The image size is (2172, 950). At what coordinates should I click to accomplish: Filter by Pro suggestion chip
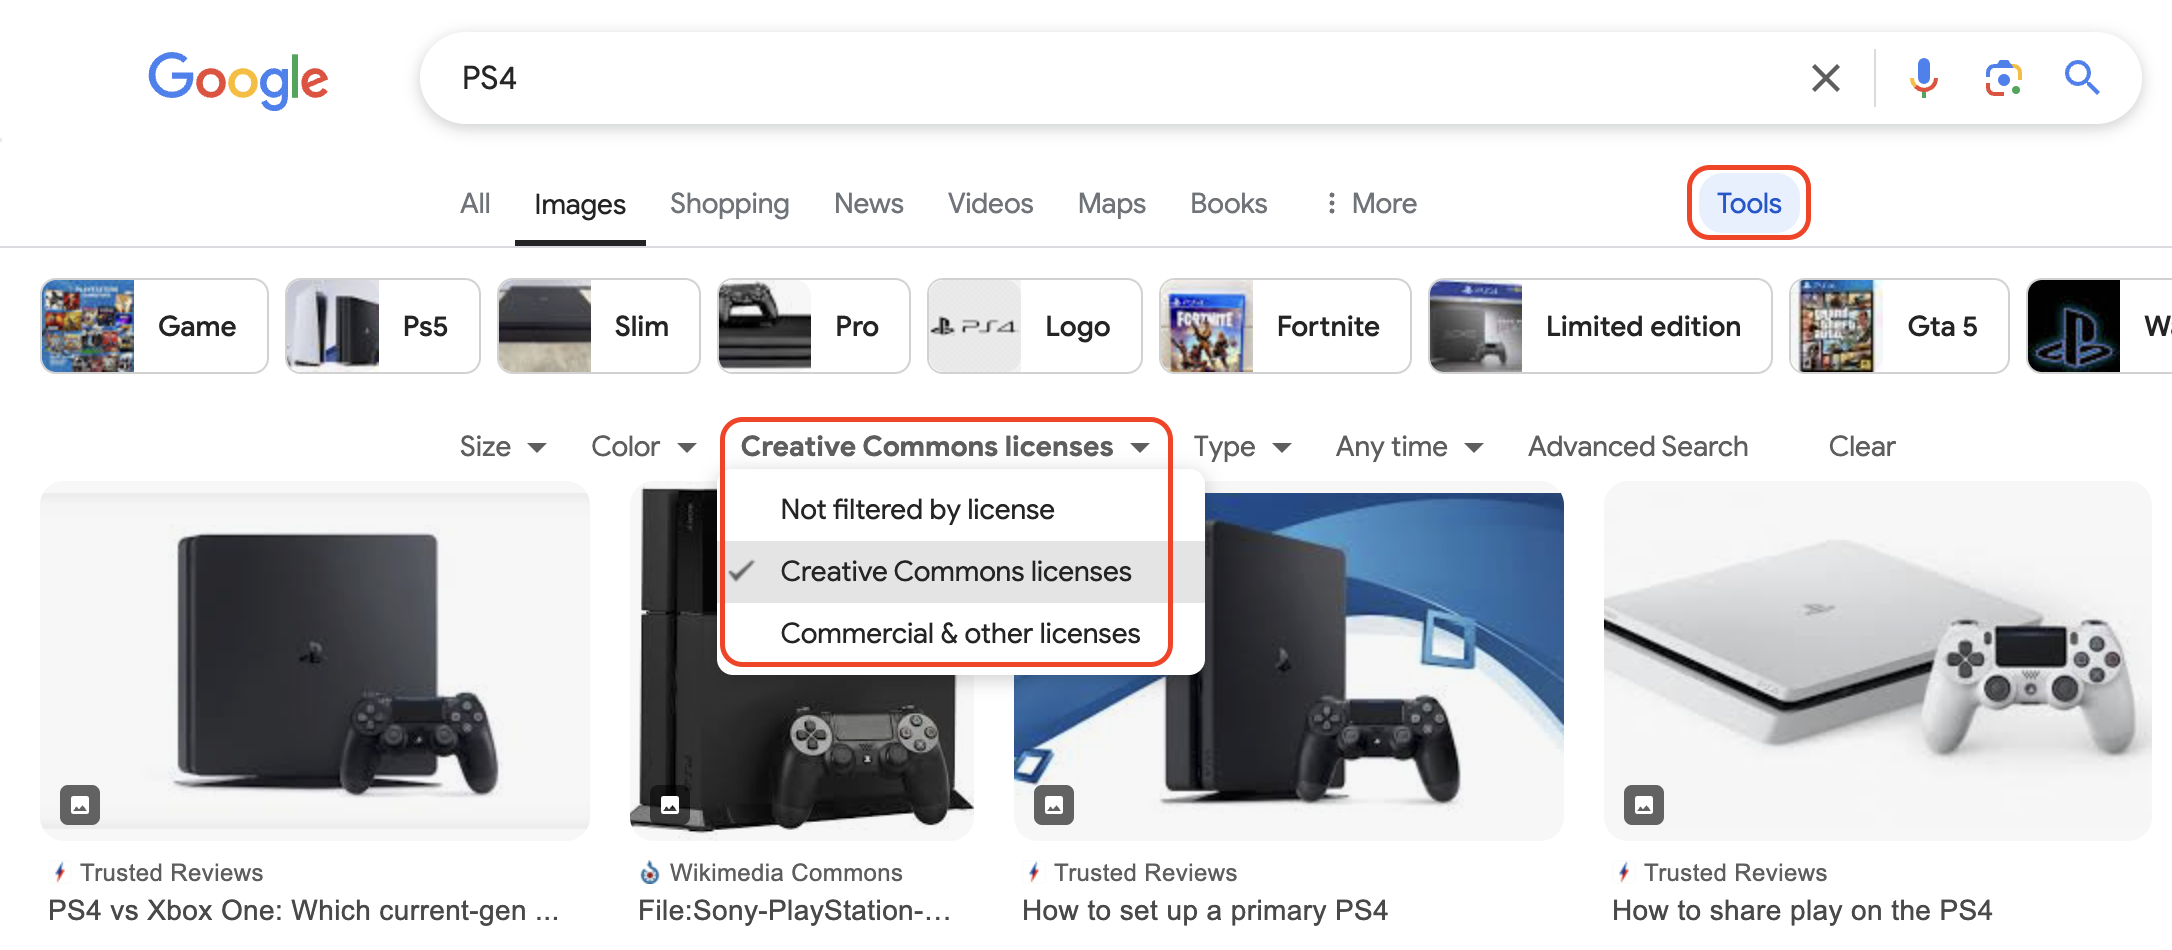click(813, 326)
